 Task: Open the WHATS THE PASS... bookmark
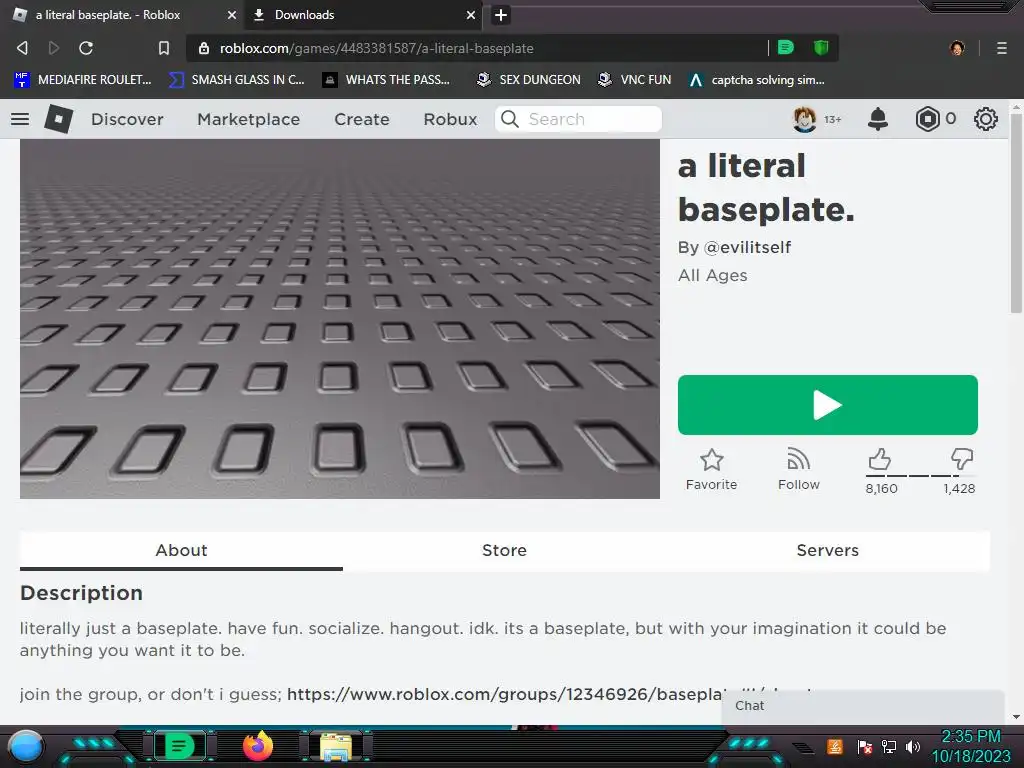[386, 80]
